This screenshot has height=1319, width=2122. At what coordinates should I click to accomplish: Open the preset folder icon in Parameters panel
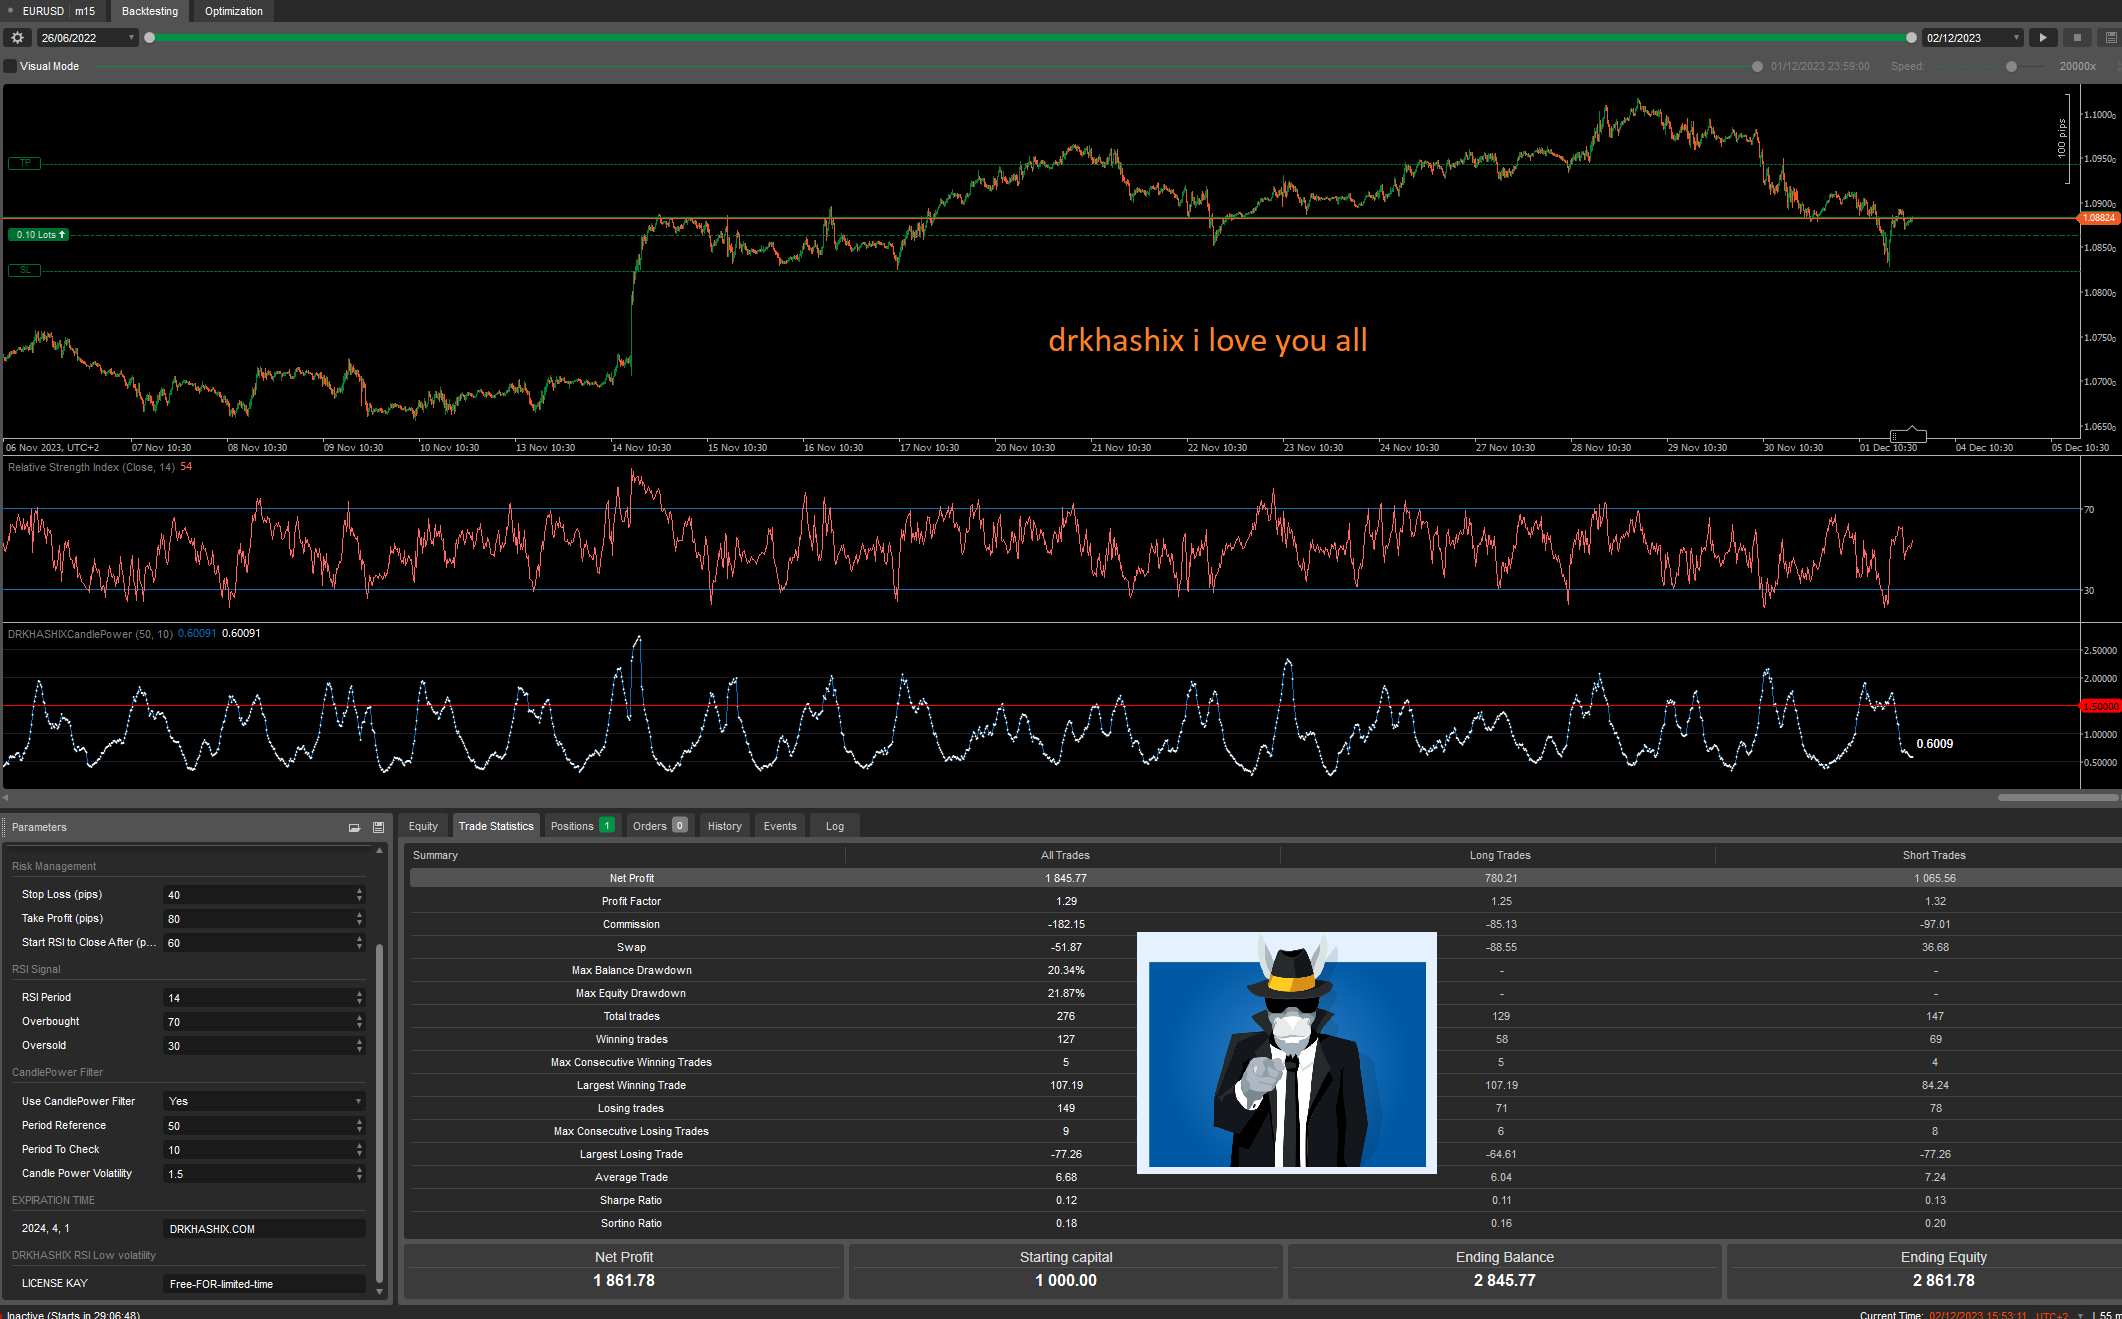354,827
